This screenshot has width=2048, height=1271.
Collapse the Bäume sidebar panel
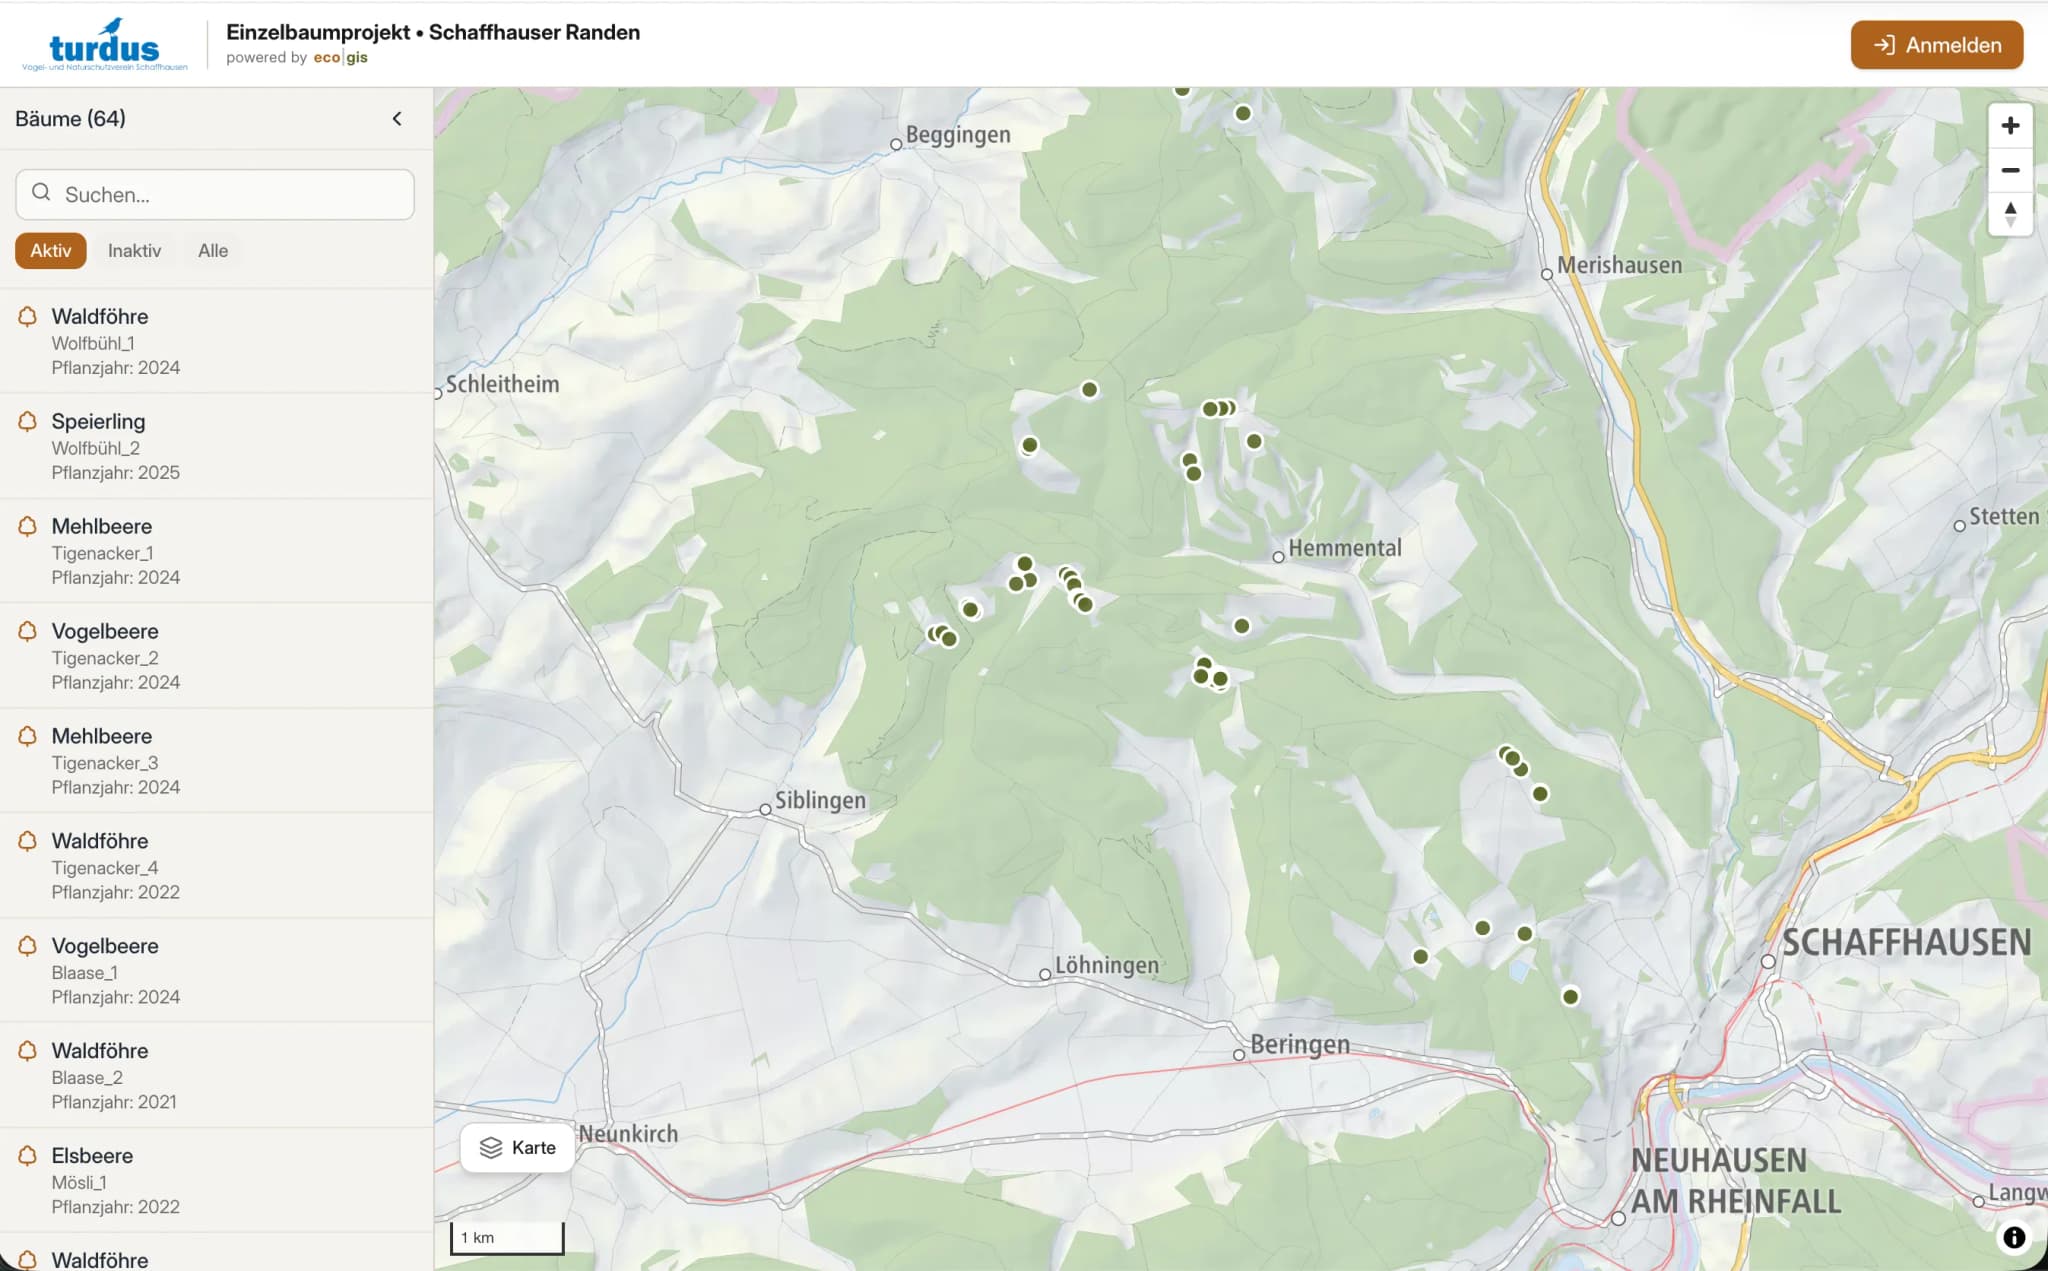(x=397, y=119)
